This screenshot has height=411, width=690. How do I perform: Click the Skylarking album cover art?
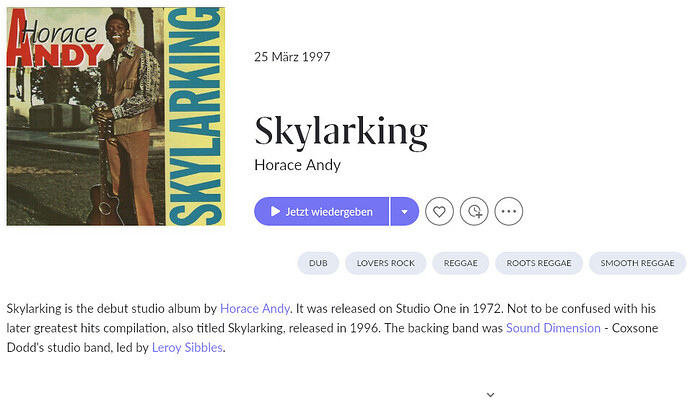(115, 115)
